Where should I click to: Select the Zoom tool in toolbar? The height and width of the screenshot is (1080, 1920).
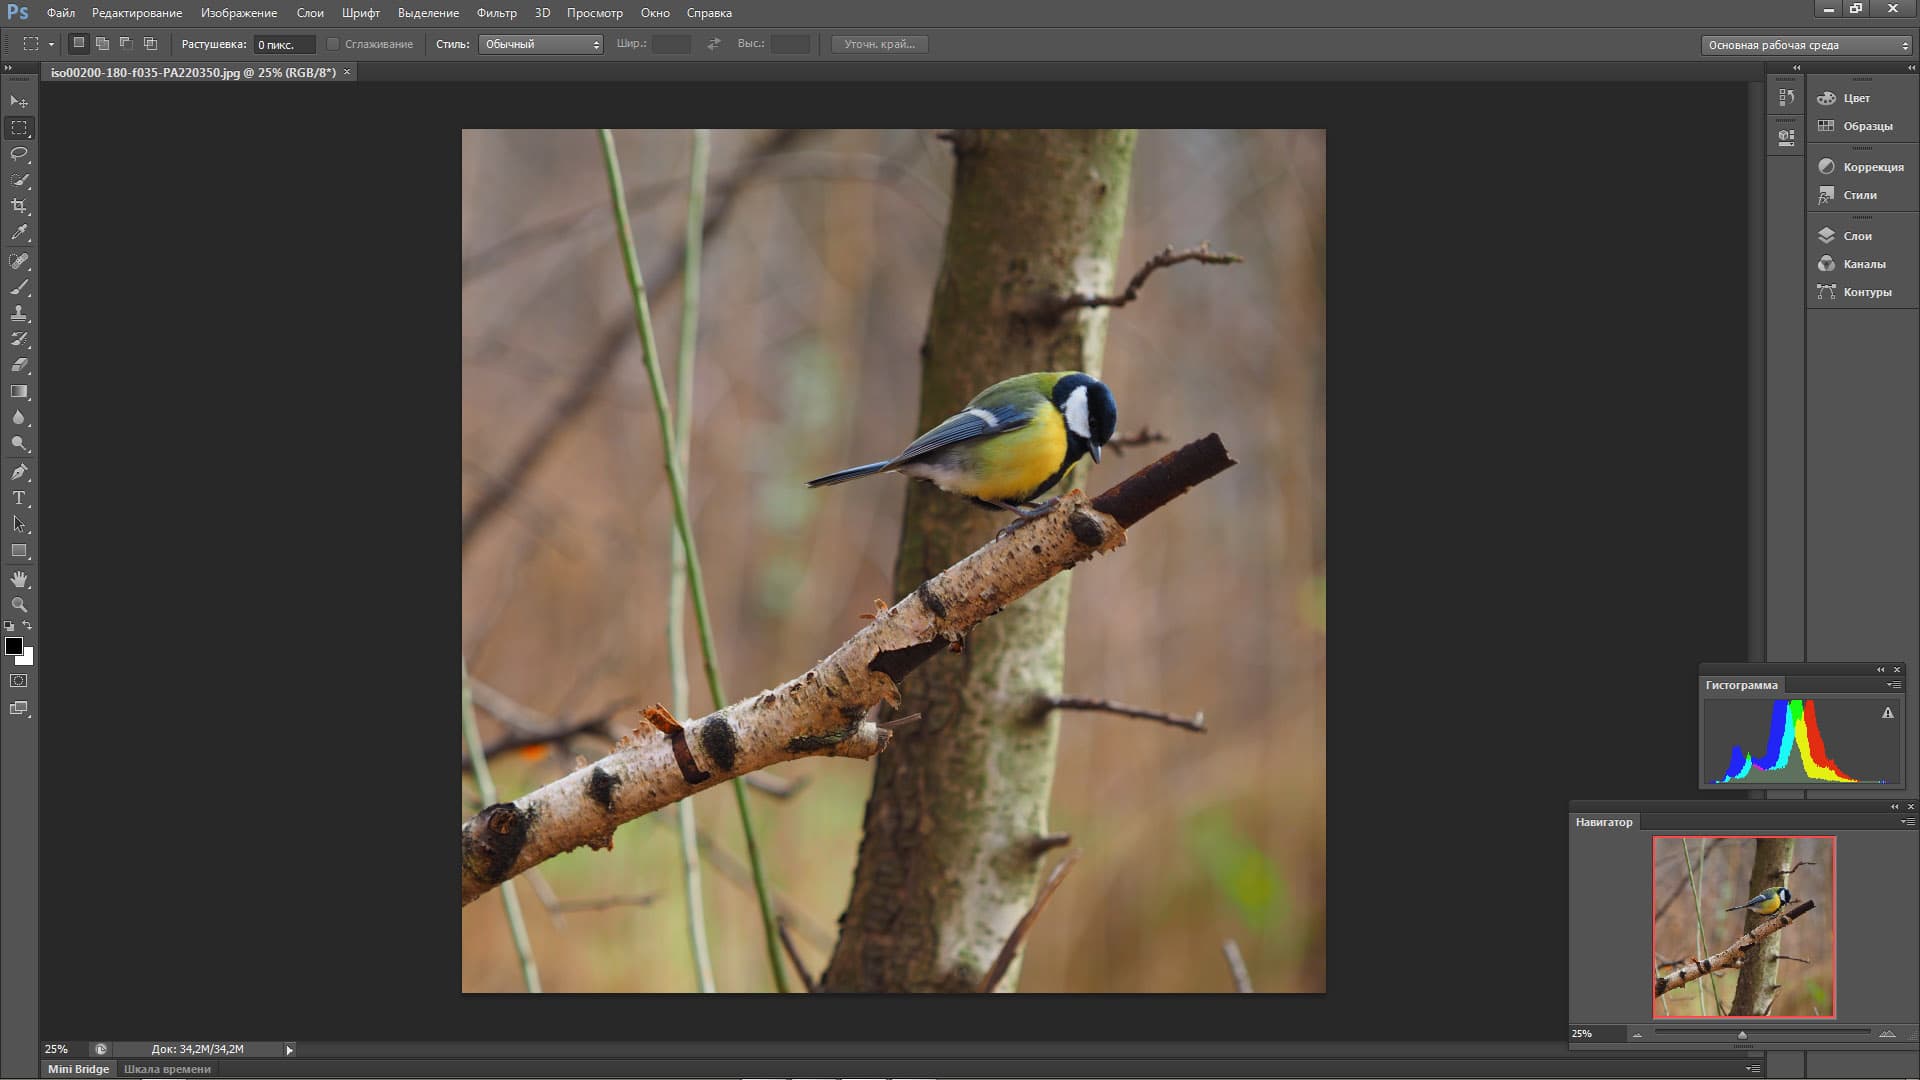point(19,605)
